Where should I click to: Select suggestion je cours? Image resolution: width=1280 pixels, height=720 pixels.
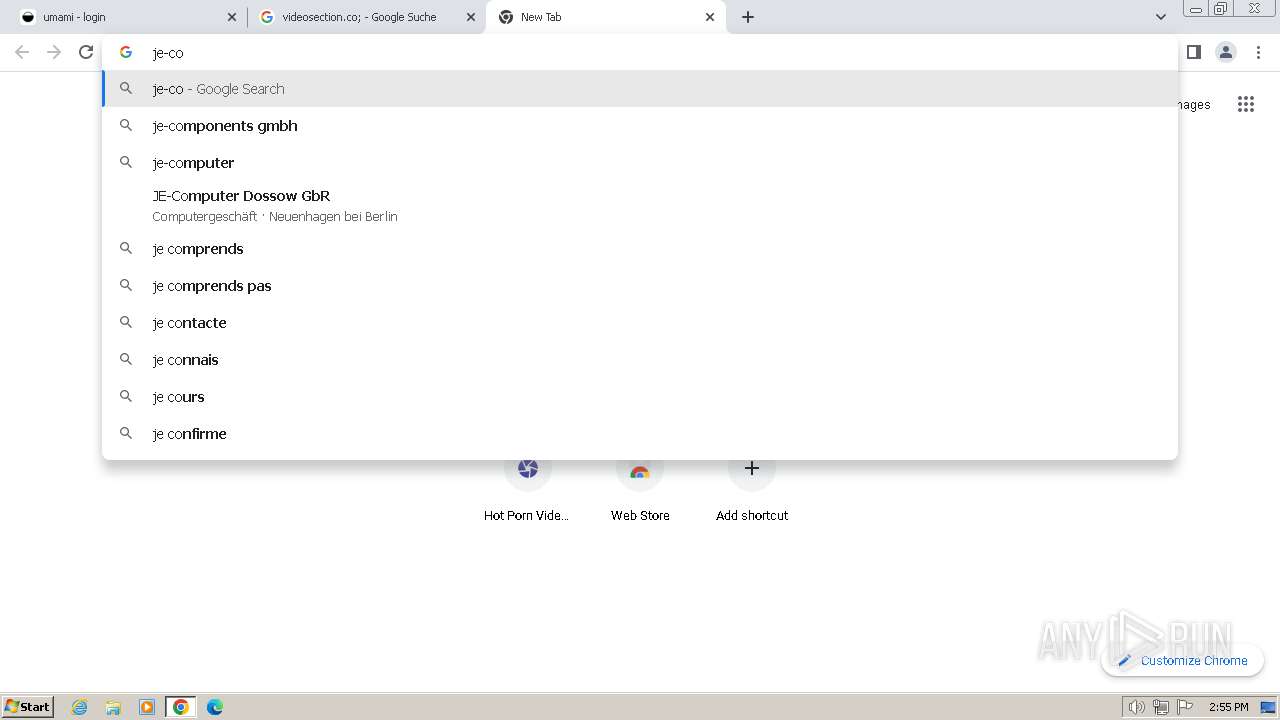point(640,397)
